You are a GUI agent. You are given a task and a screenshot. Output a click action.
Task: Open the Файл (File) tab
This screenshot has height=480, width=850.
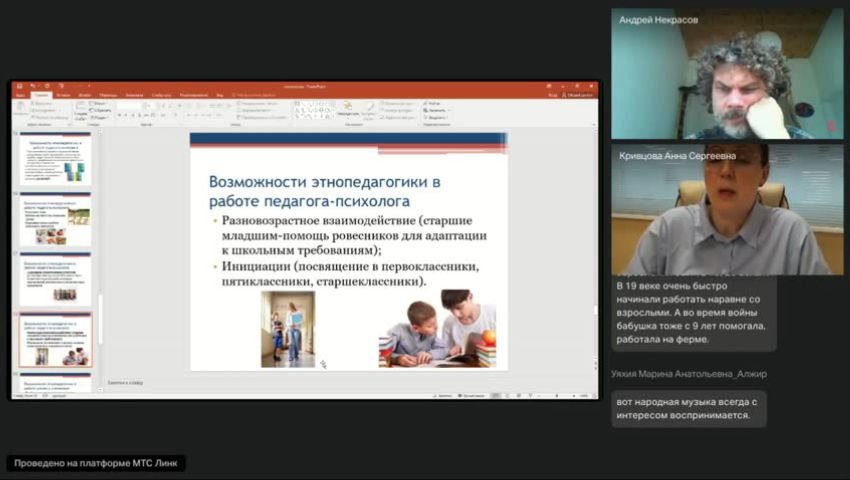21,95
